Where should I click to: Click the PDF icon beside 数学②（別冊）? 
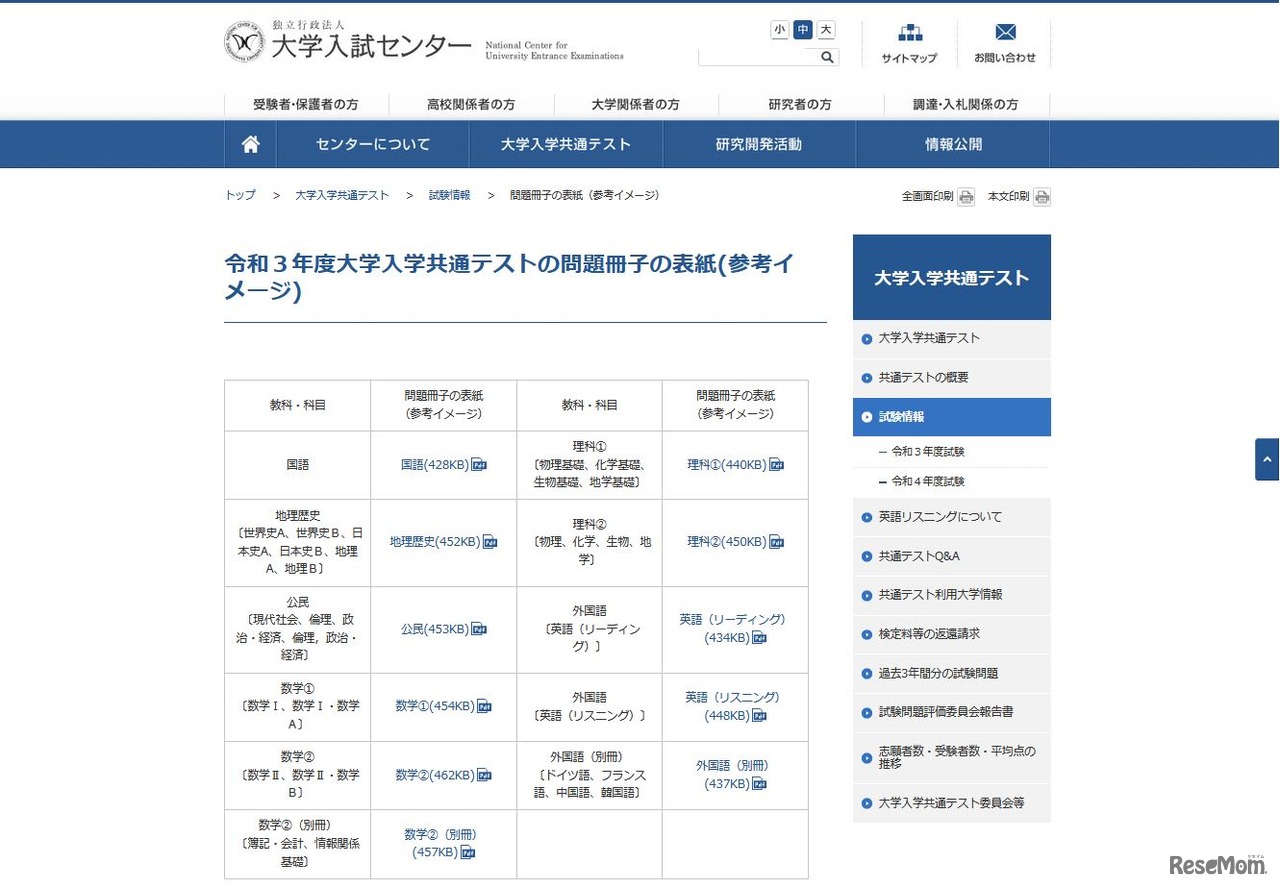(x=466, y=852)
